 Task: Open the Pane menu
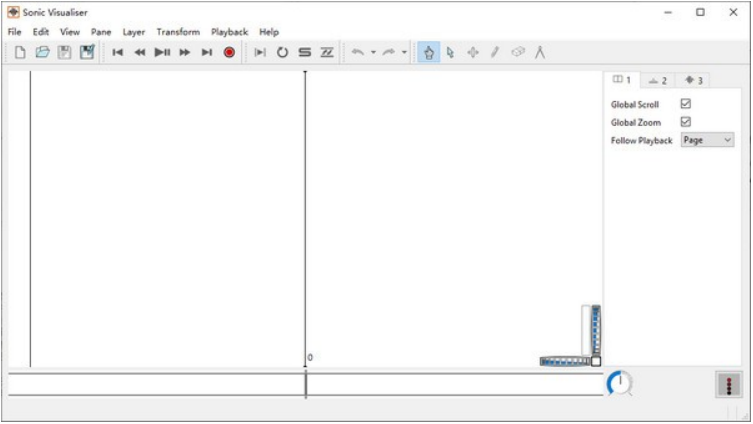(101, 32)
